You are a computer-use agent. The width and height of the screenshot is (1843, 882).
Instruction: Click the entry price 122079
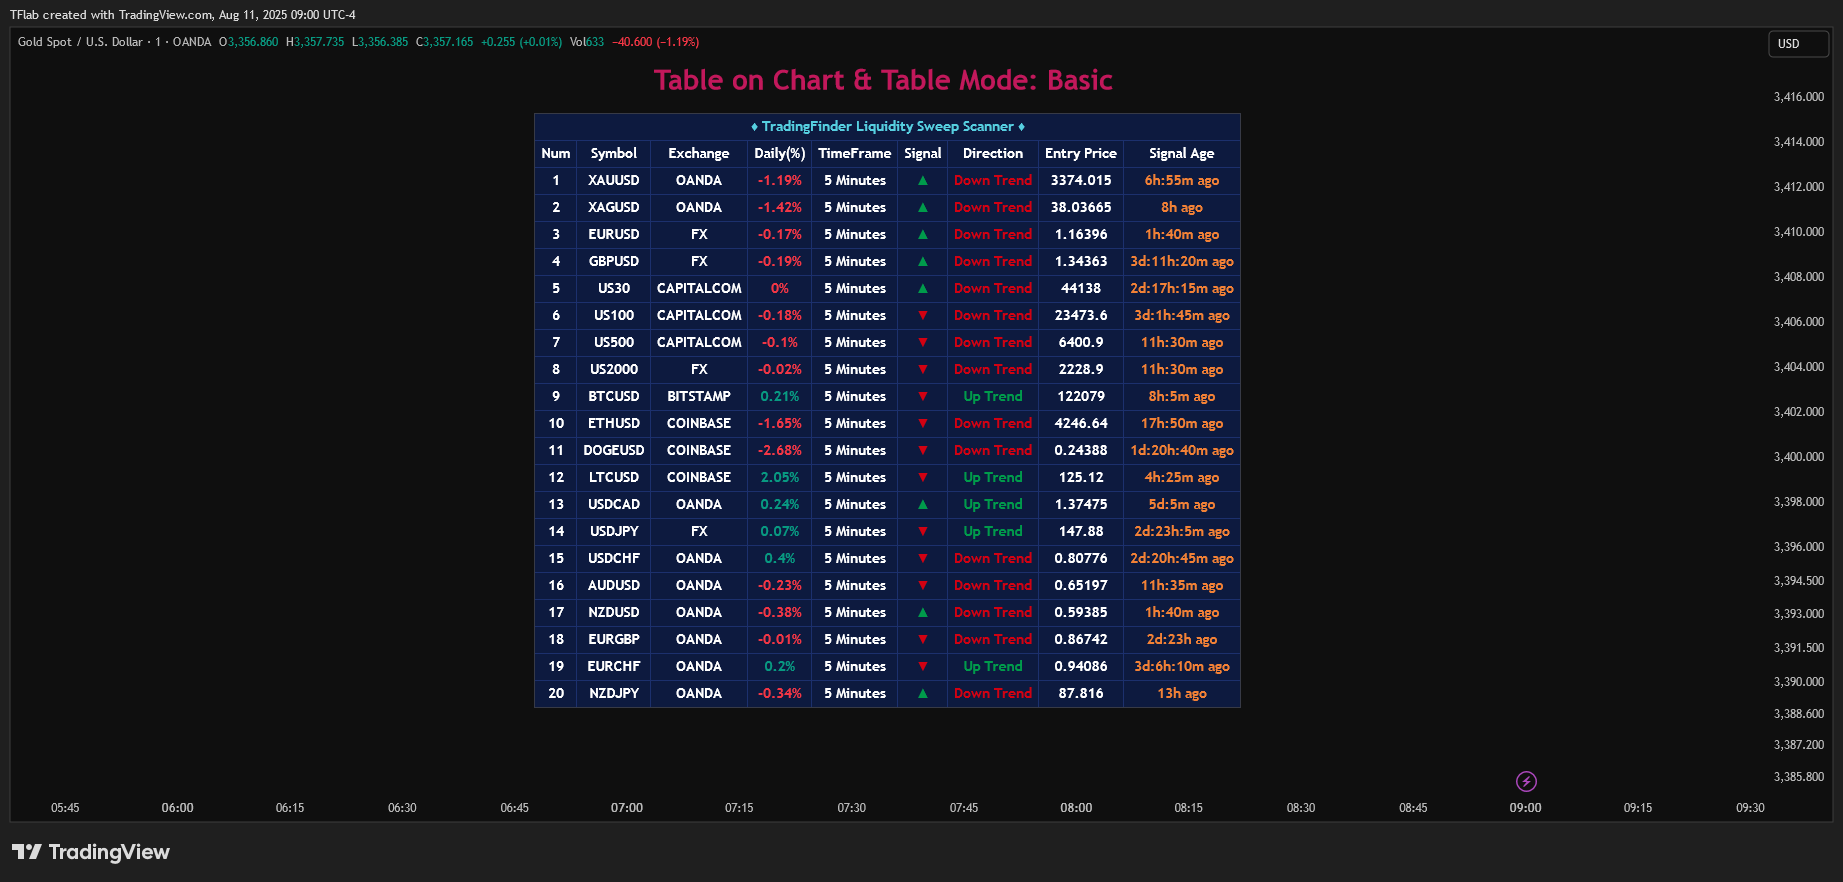tap(1081, 397)
